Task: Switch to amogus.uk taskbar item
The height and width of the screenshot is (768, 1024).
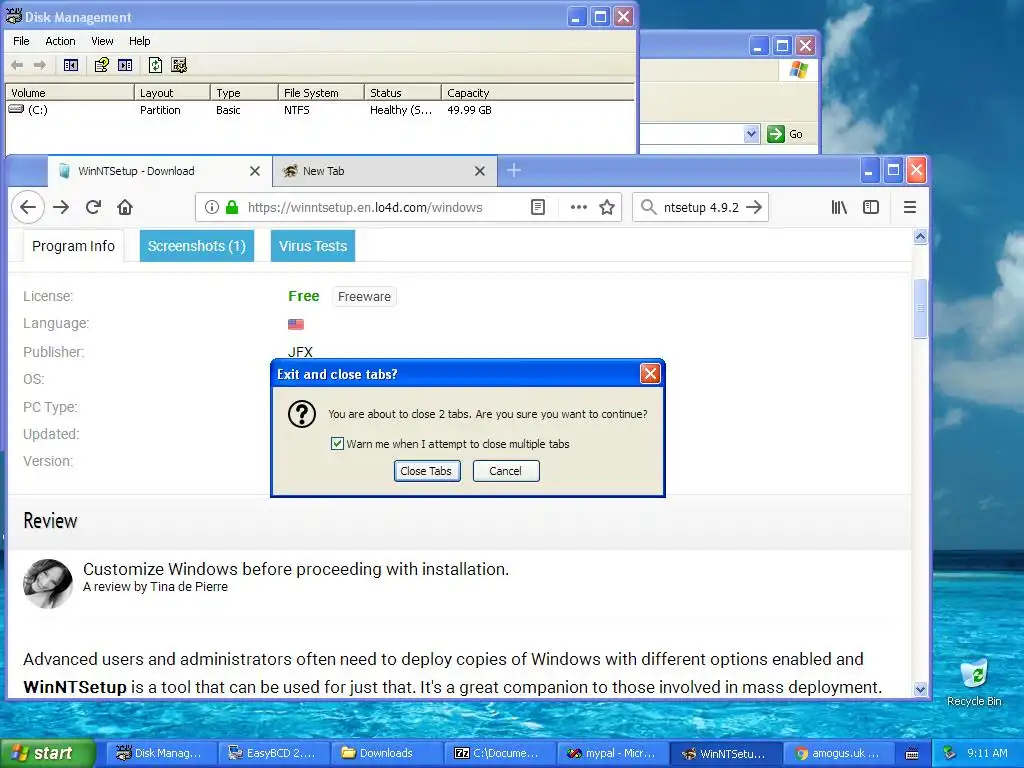Action: 837,753
